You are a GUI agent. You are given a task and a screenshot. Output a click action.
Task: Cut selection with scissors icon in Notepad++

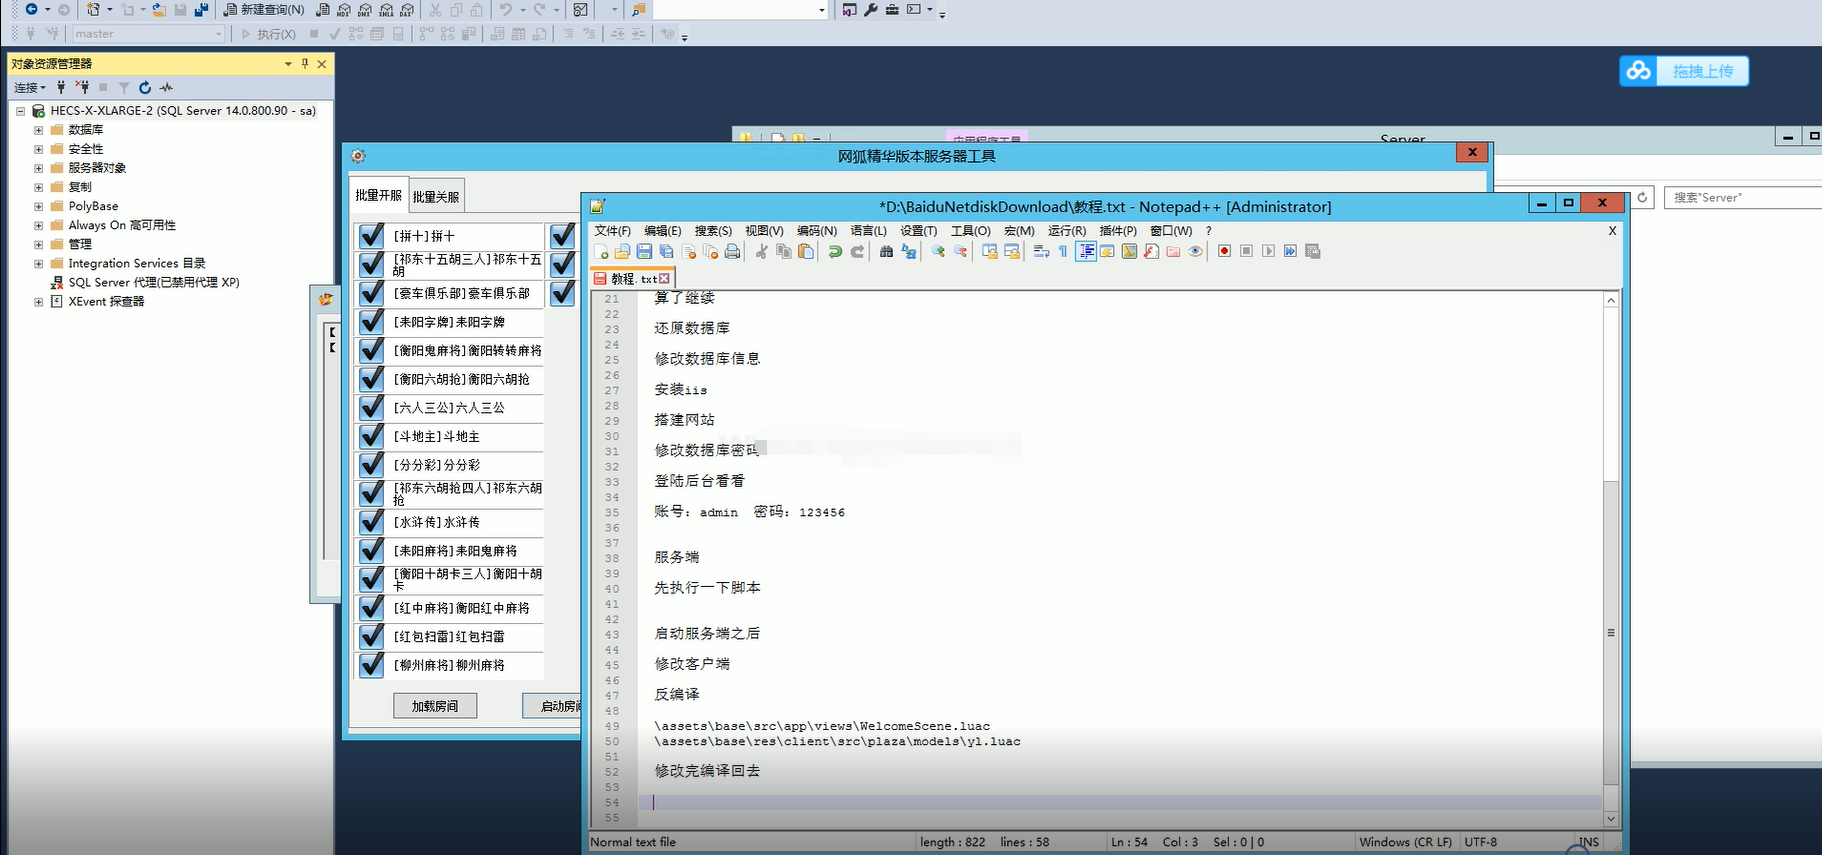tap(762, 251)
